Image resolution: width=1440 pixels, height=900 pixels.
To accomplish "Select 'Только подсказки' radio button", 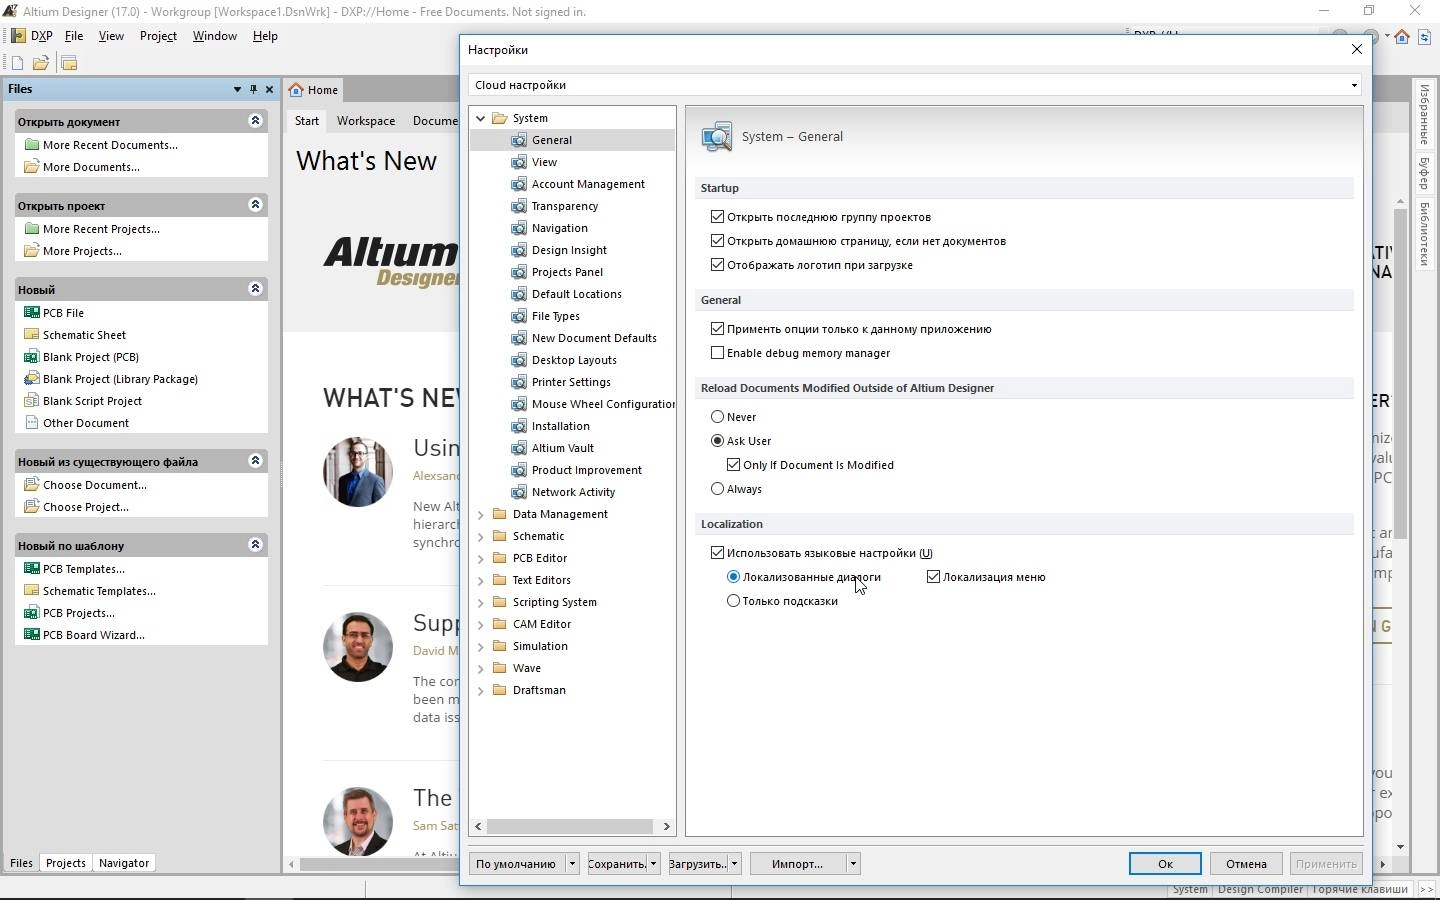I will [x=733, y=601].
